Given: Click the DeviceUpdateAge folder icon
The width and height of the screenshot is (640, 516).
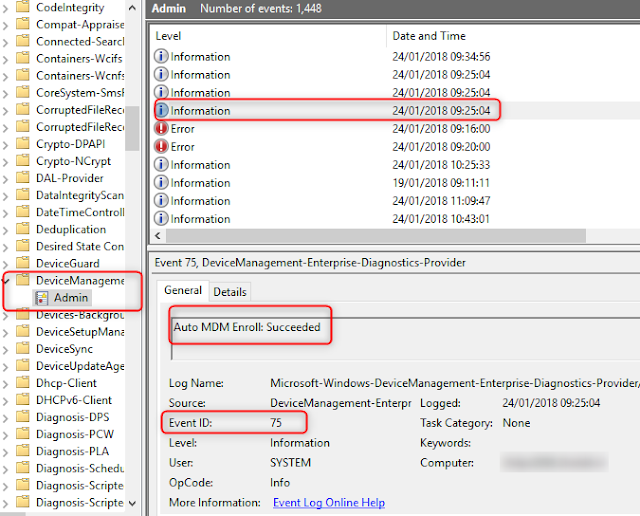Looking at the screenshot, I should pyautogui.click(x=23, y=366).
